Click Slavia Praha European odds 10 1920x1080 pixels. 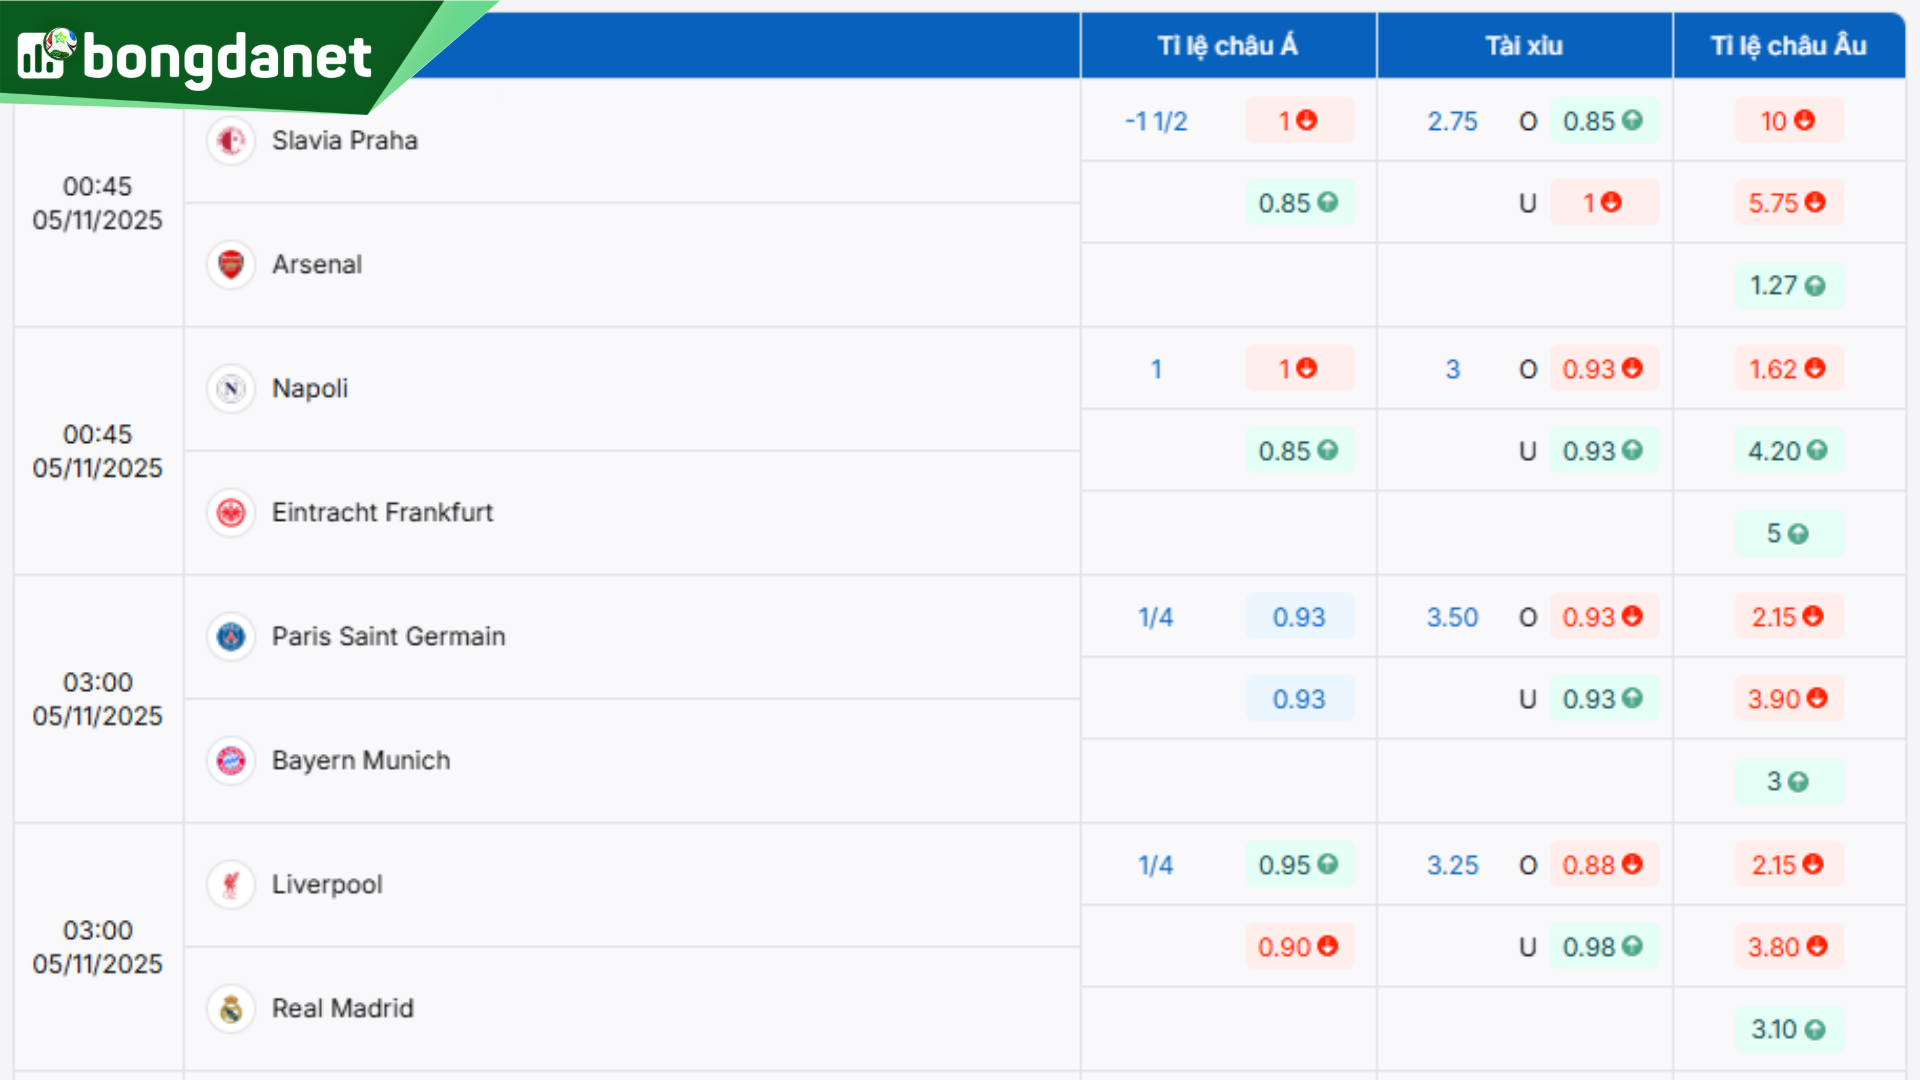point(1787,121)
